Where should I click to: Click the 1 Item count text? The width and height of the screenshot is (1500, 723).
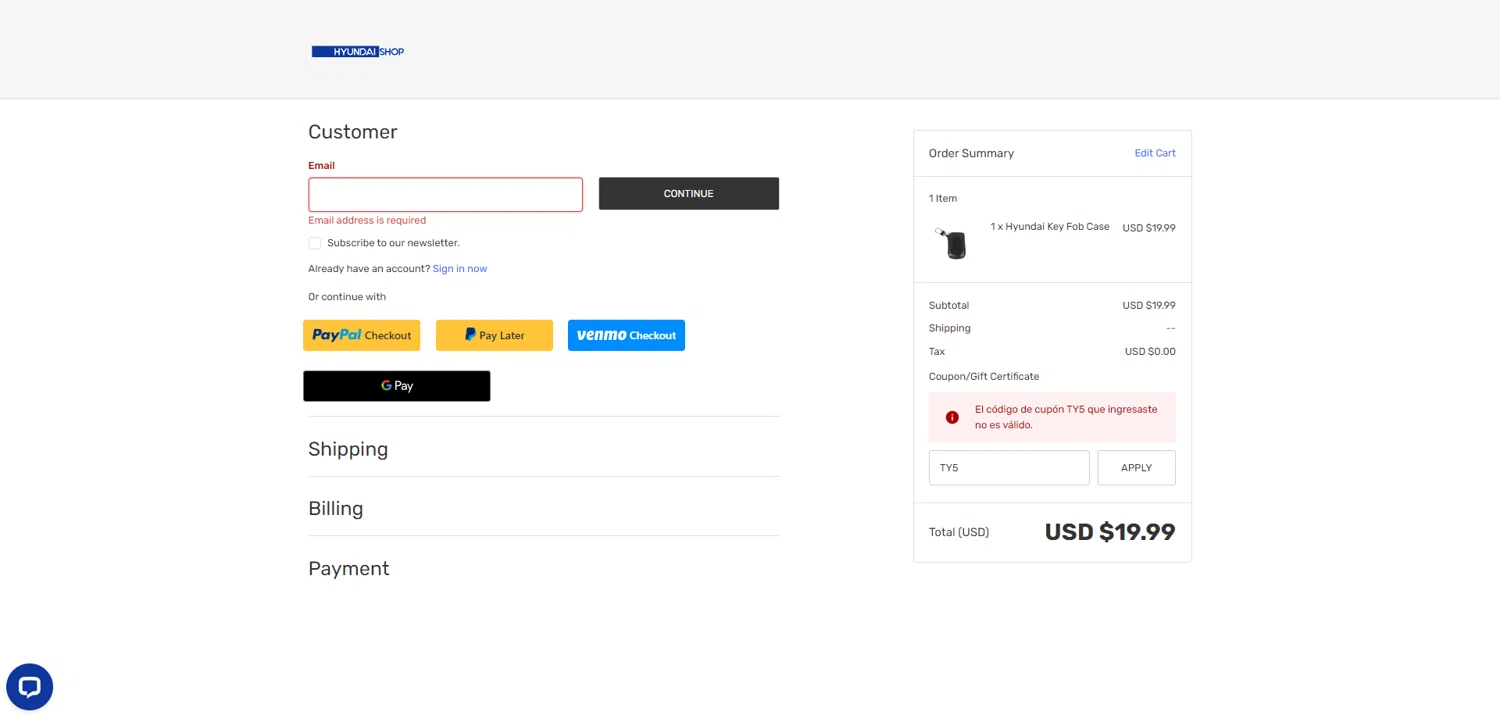click(x=943, y=199)
